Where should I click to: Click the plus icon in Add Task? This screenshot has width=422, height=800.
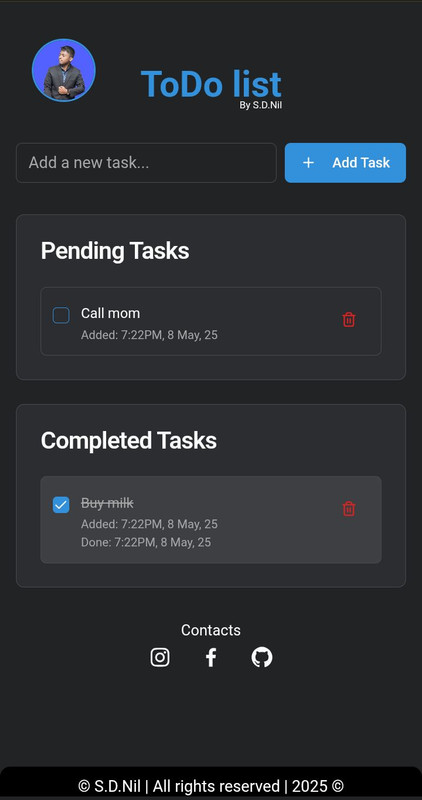click(308, 163)
